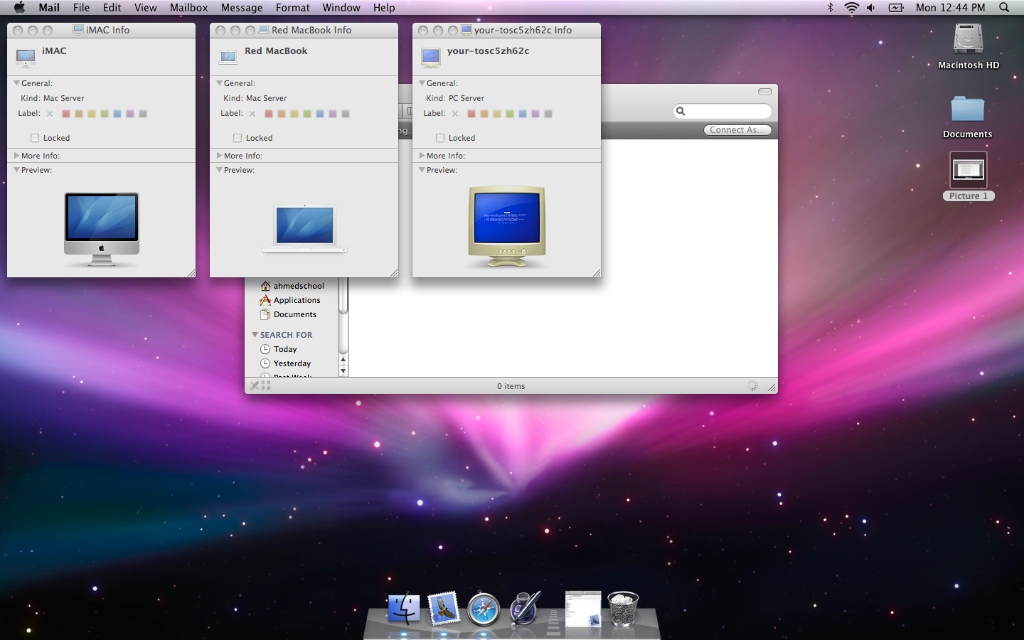Launch Mail from the Dock

click(x=444, y=608)
